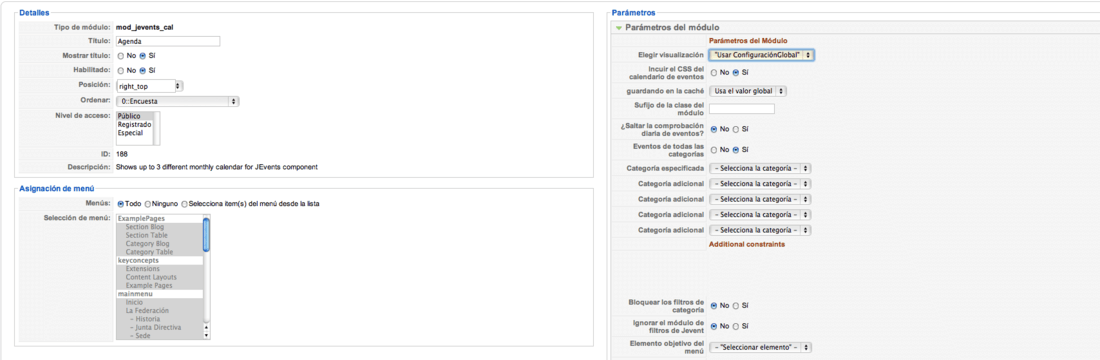Select No for Mostrar título

point(121,55)
